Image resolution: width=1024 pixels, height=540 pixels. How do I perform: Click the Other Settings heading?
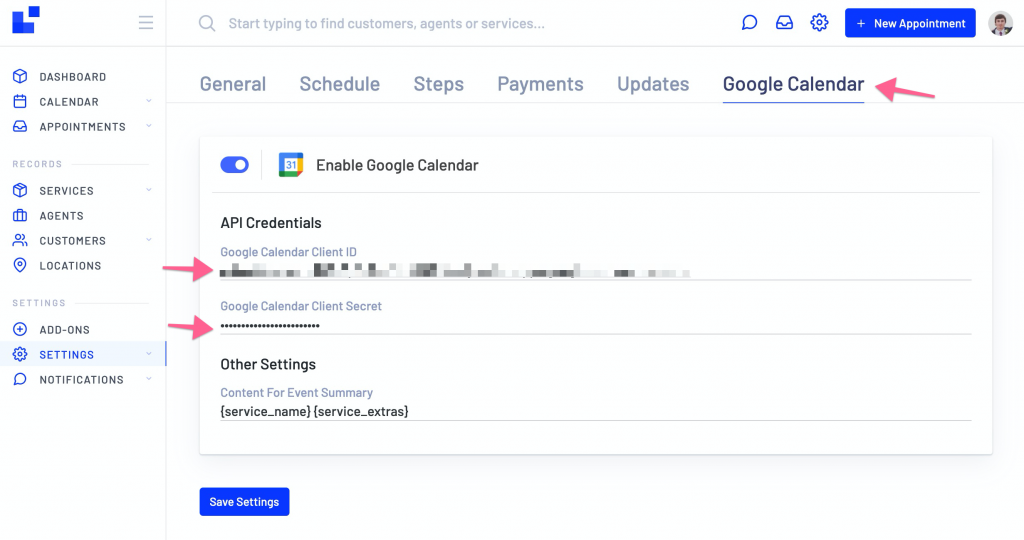[x=268, y=364]
